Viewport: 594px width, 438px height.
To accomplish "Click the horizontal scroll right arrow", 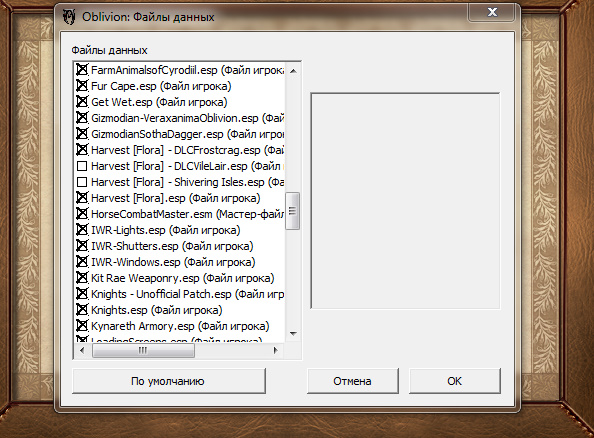I will click(x=276, y=350).
